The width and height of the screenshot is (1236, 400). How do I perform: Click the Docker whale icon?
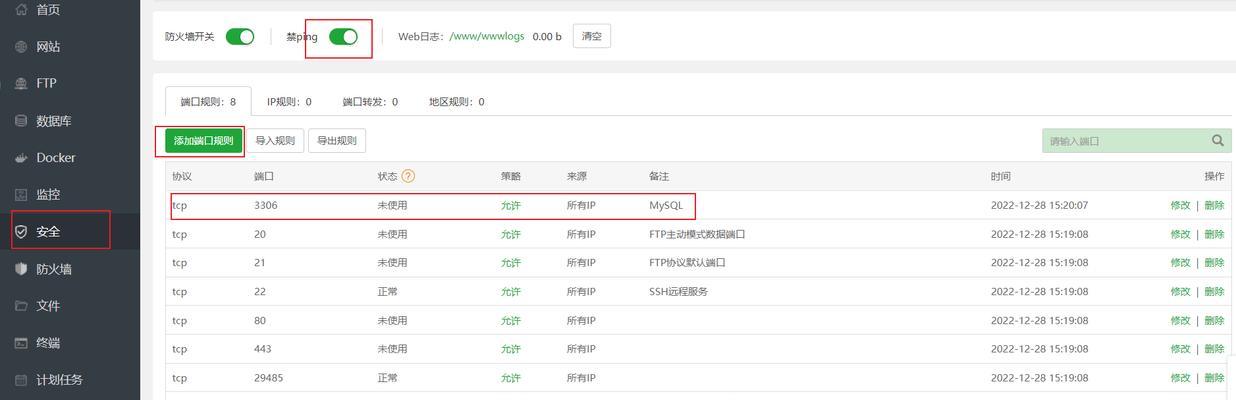coord(21,158)
